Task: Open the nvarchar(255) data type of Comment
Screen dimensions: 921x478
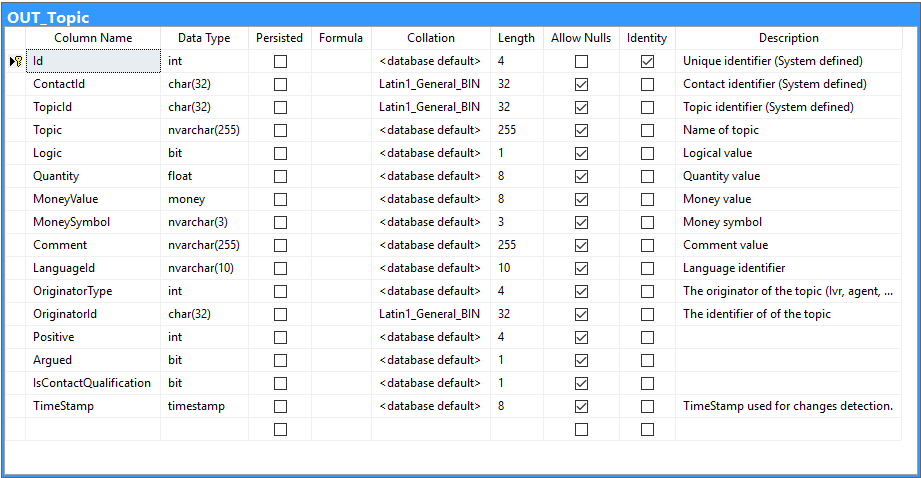Action: click(x=204, y=245)
